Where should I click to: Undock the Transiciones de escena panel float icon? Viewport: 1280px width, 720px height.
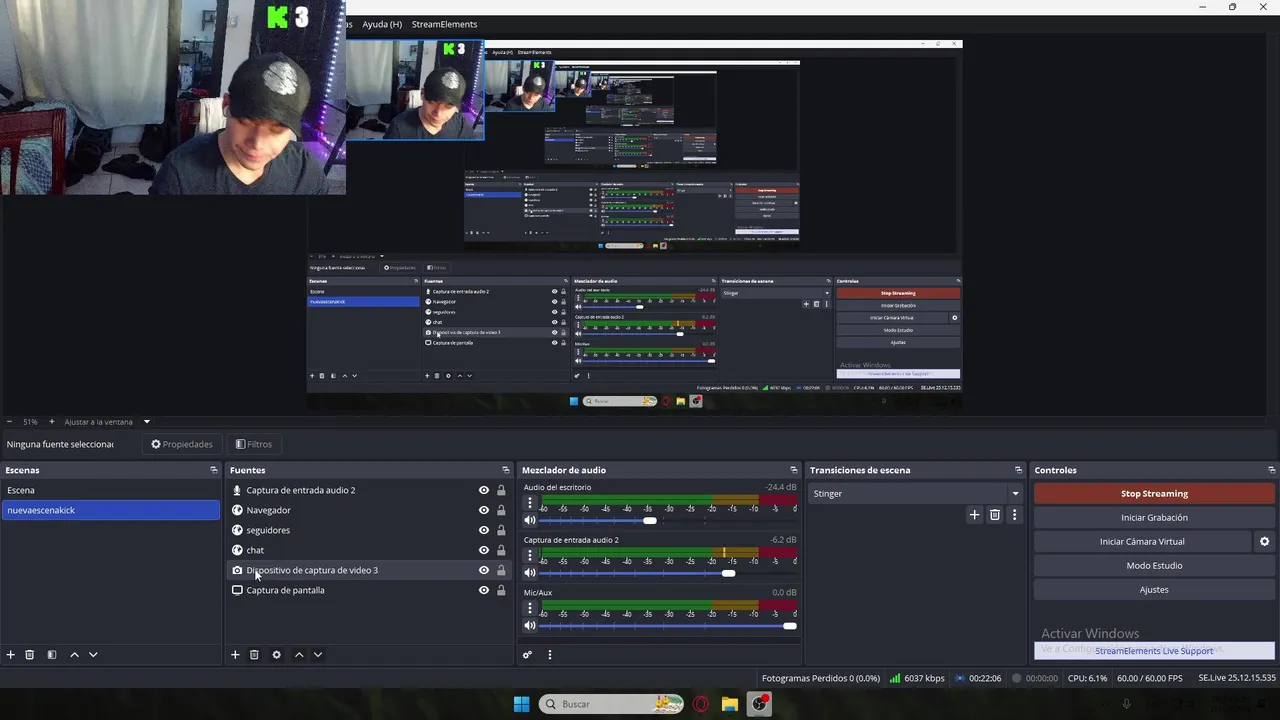tap(1018, 470)
